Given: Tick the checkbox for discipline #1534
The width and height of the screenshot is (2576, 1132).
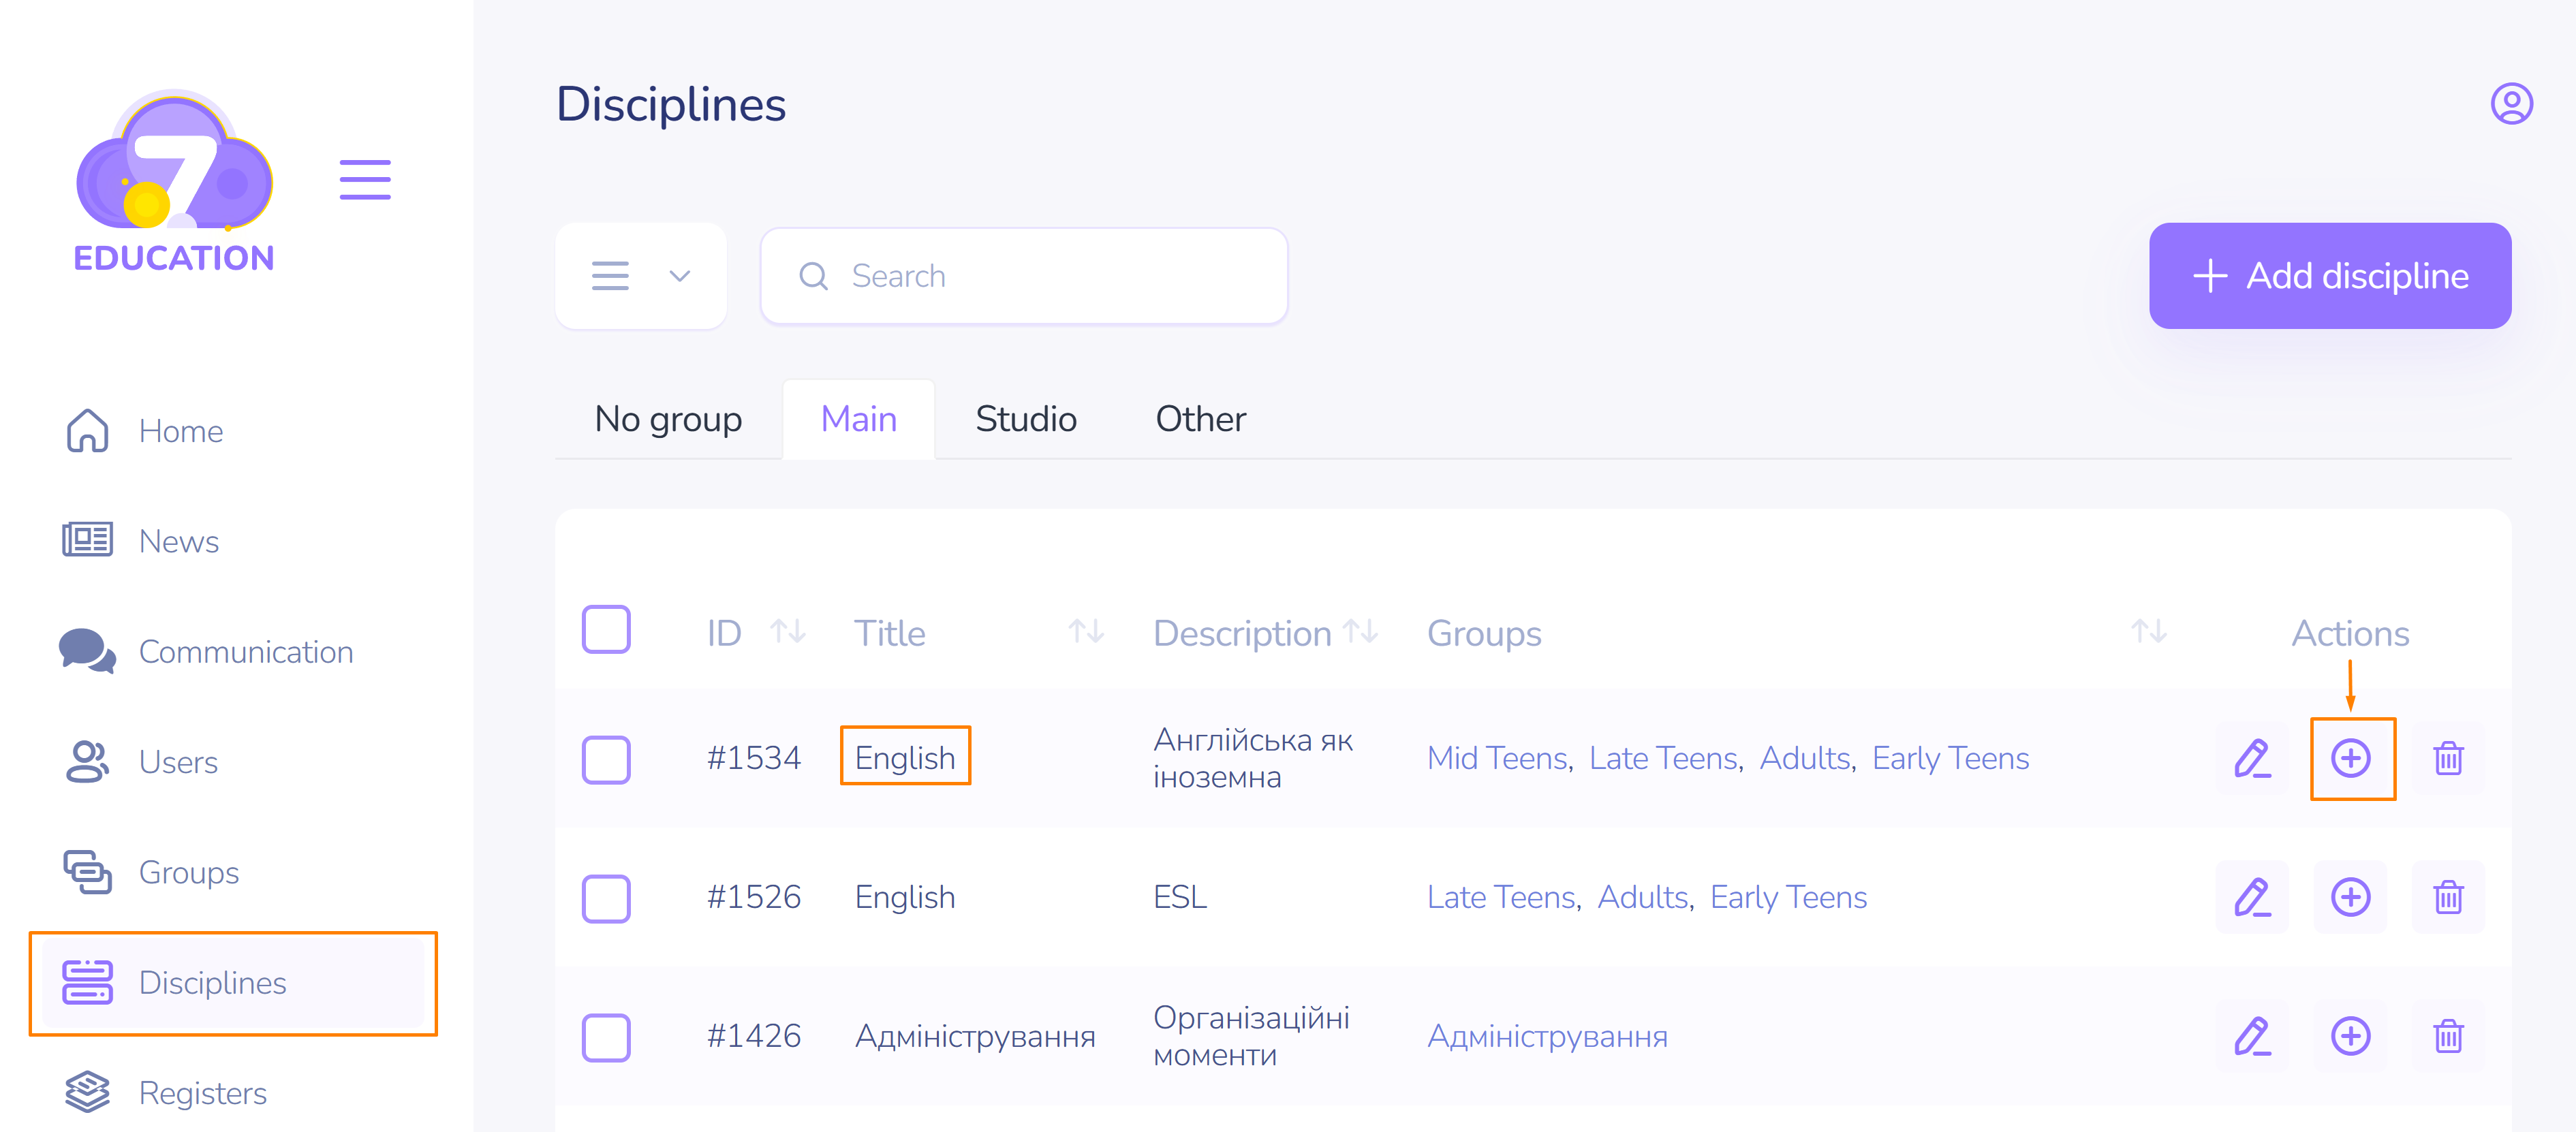Looking at the screenshot, I should [x=606, y=759].
